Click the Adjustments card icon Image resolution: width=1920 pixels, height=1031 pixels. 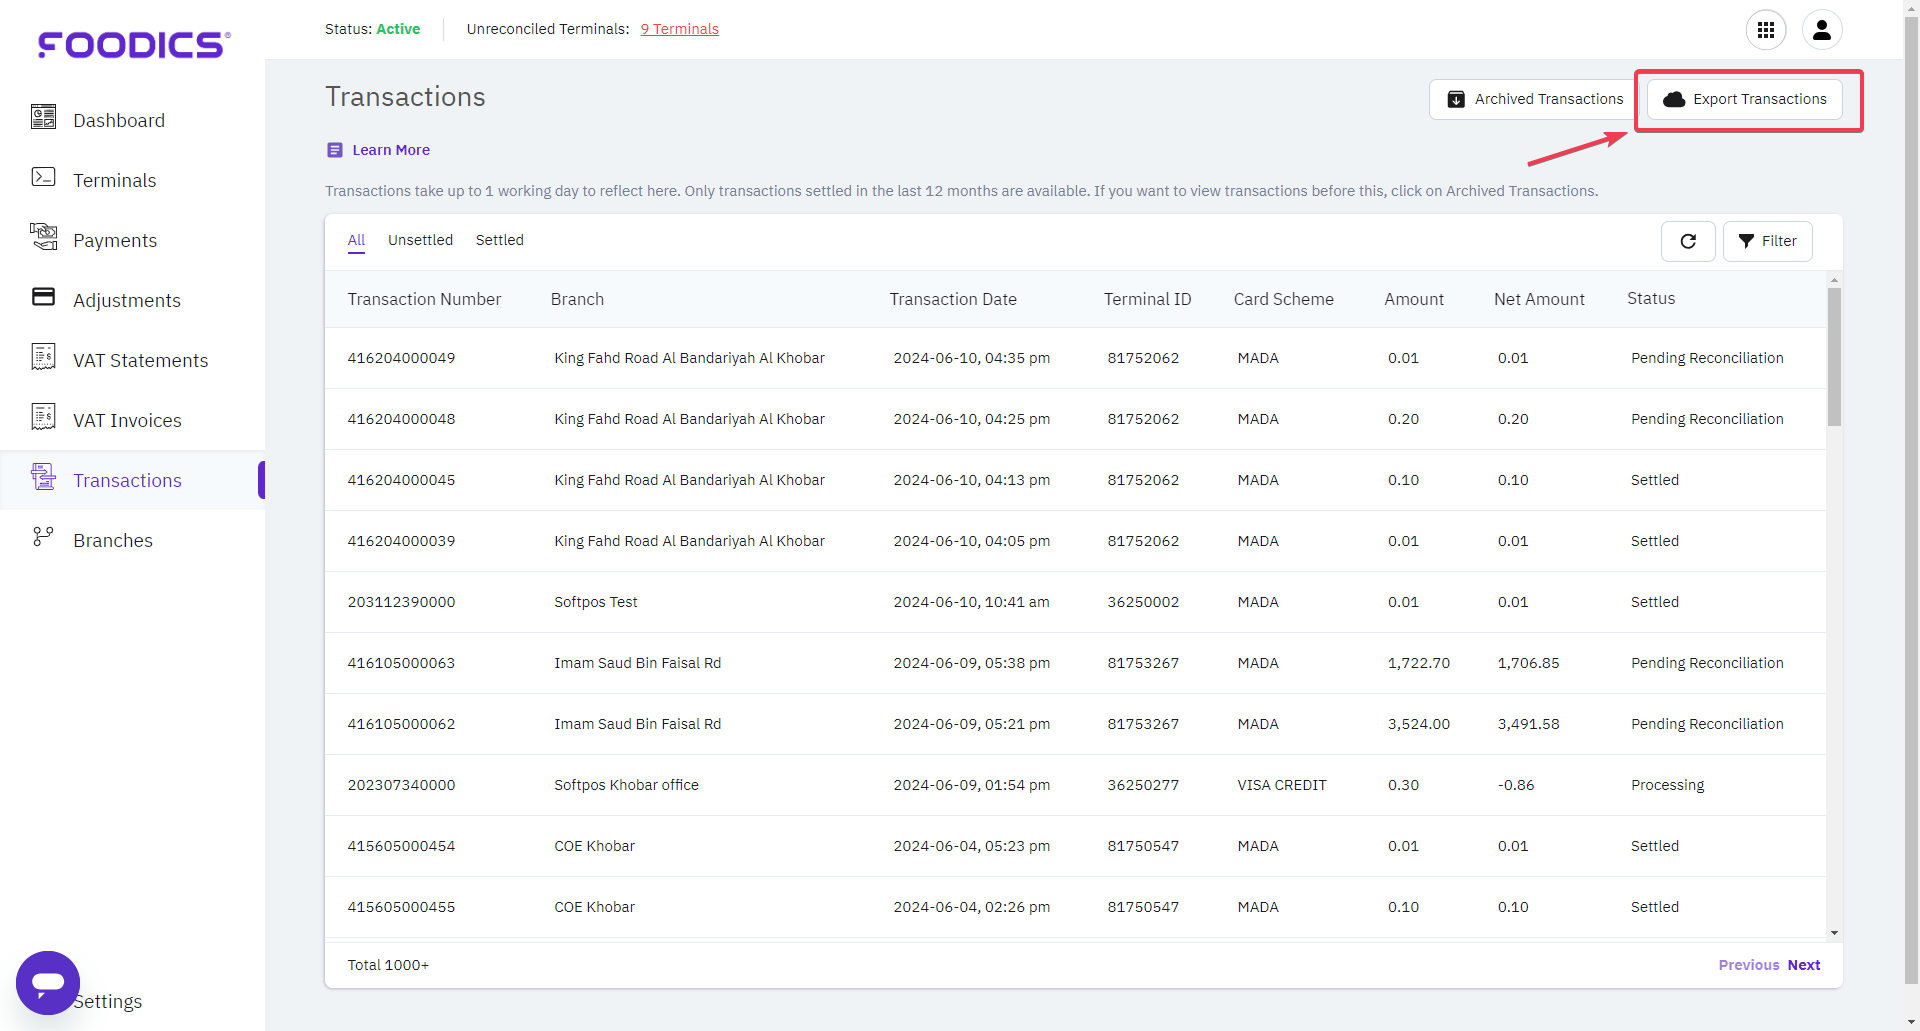43,297
